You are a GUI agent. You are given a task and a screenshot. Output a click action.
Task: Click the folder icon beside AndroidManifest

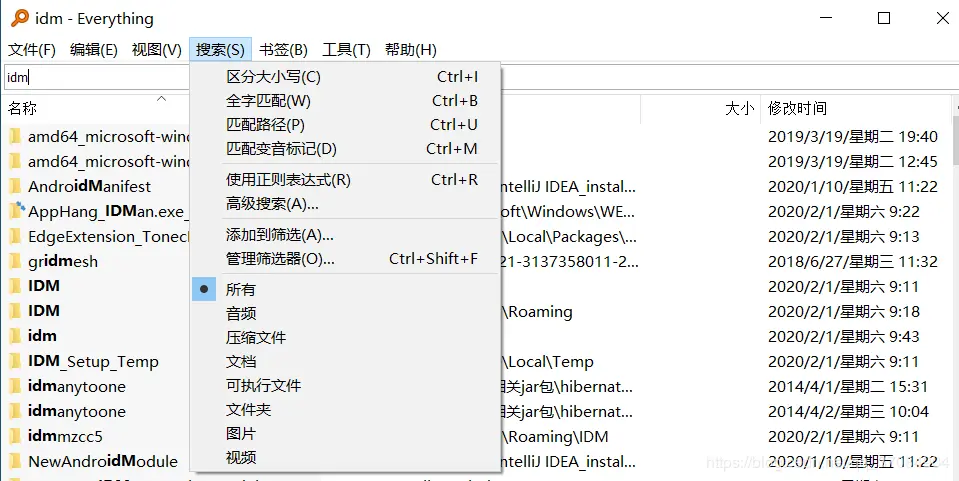coord(15,186)
